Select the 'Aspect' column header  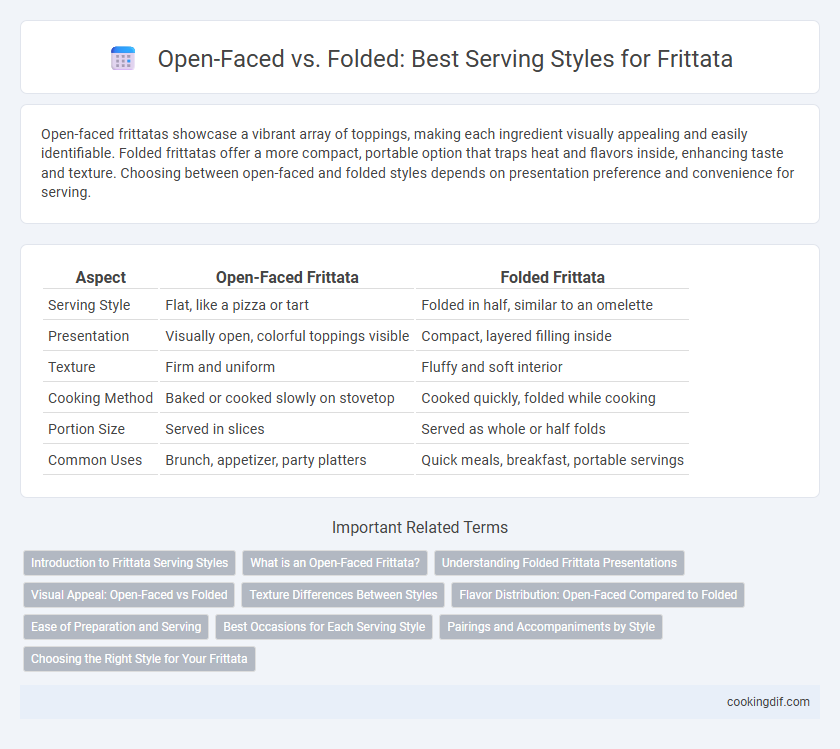[101, 277]
